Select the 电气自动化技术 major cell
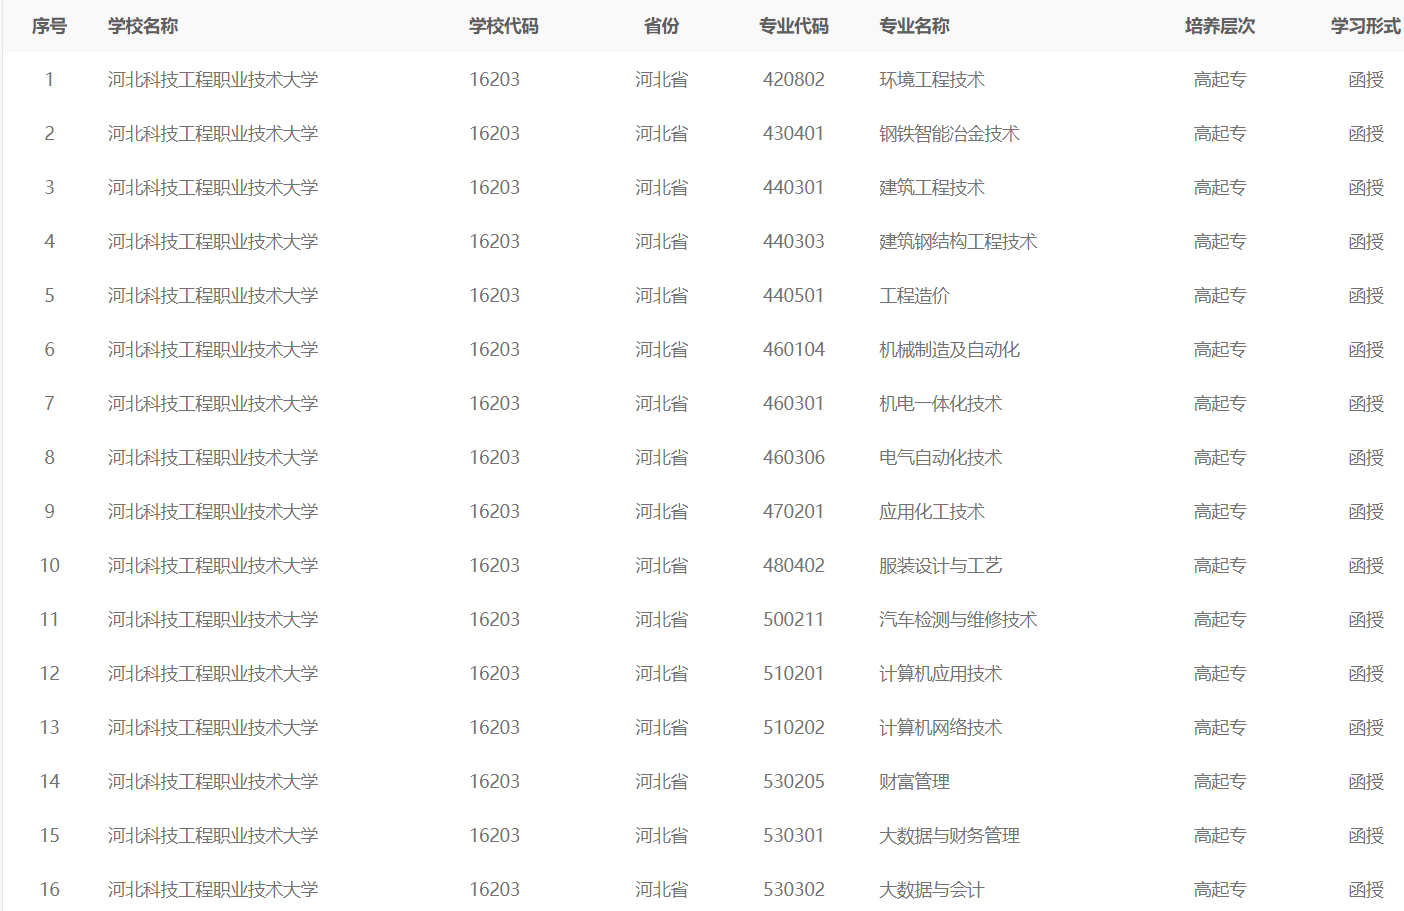 pyautogui.click(x=940, y=458)
